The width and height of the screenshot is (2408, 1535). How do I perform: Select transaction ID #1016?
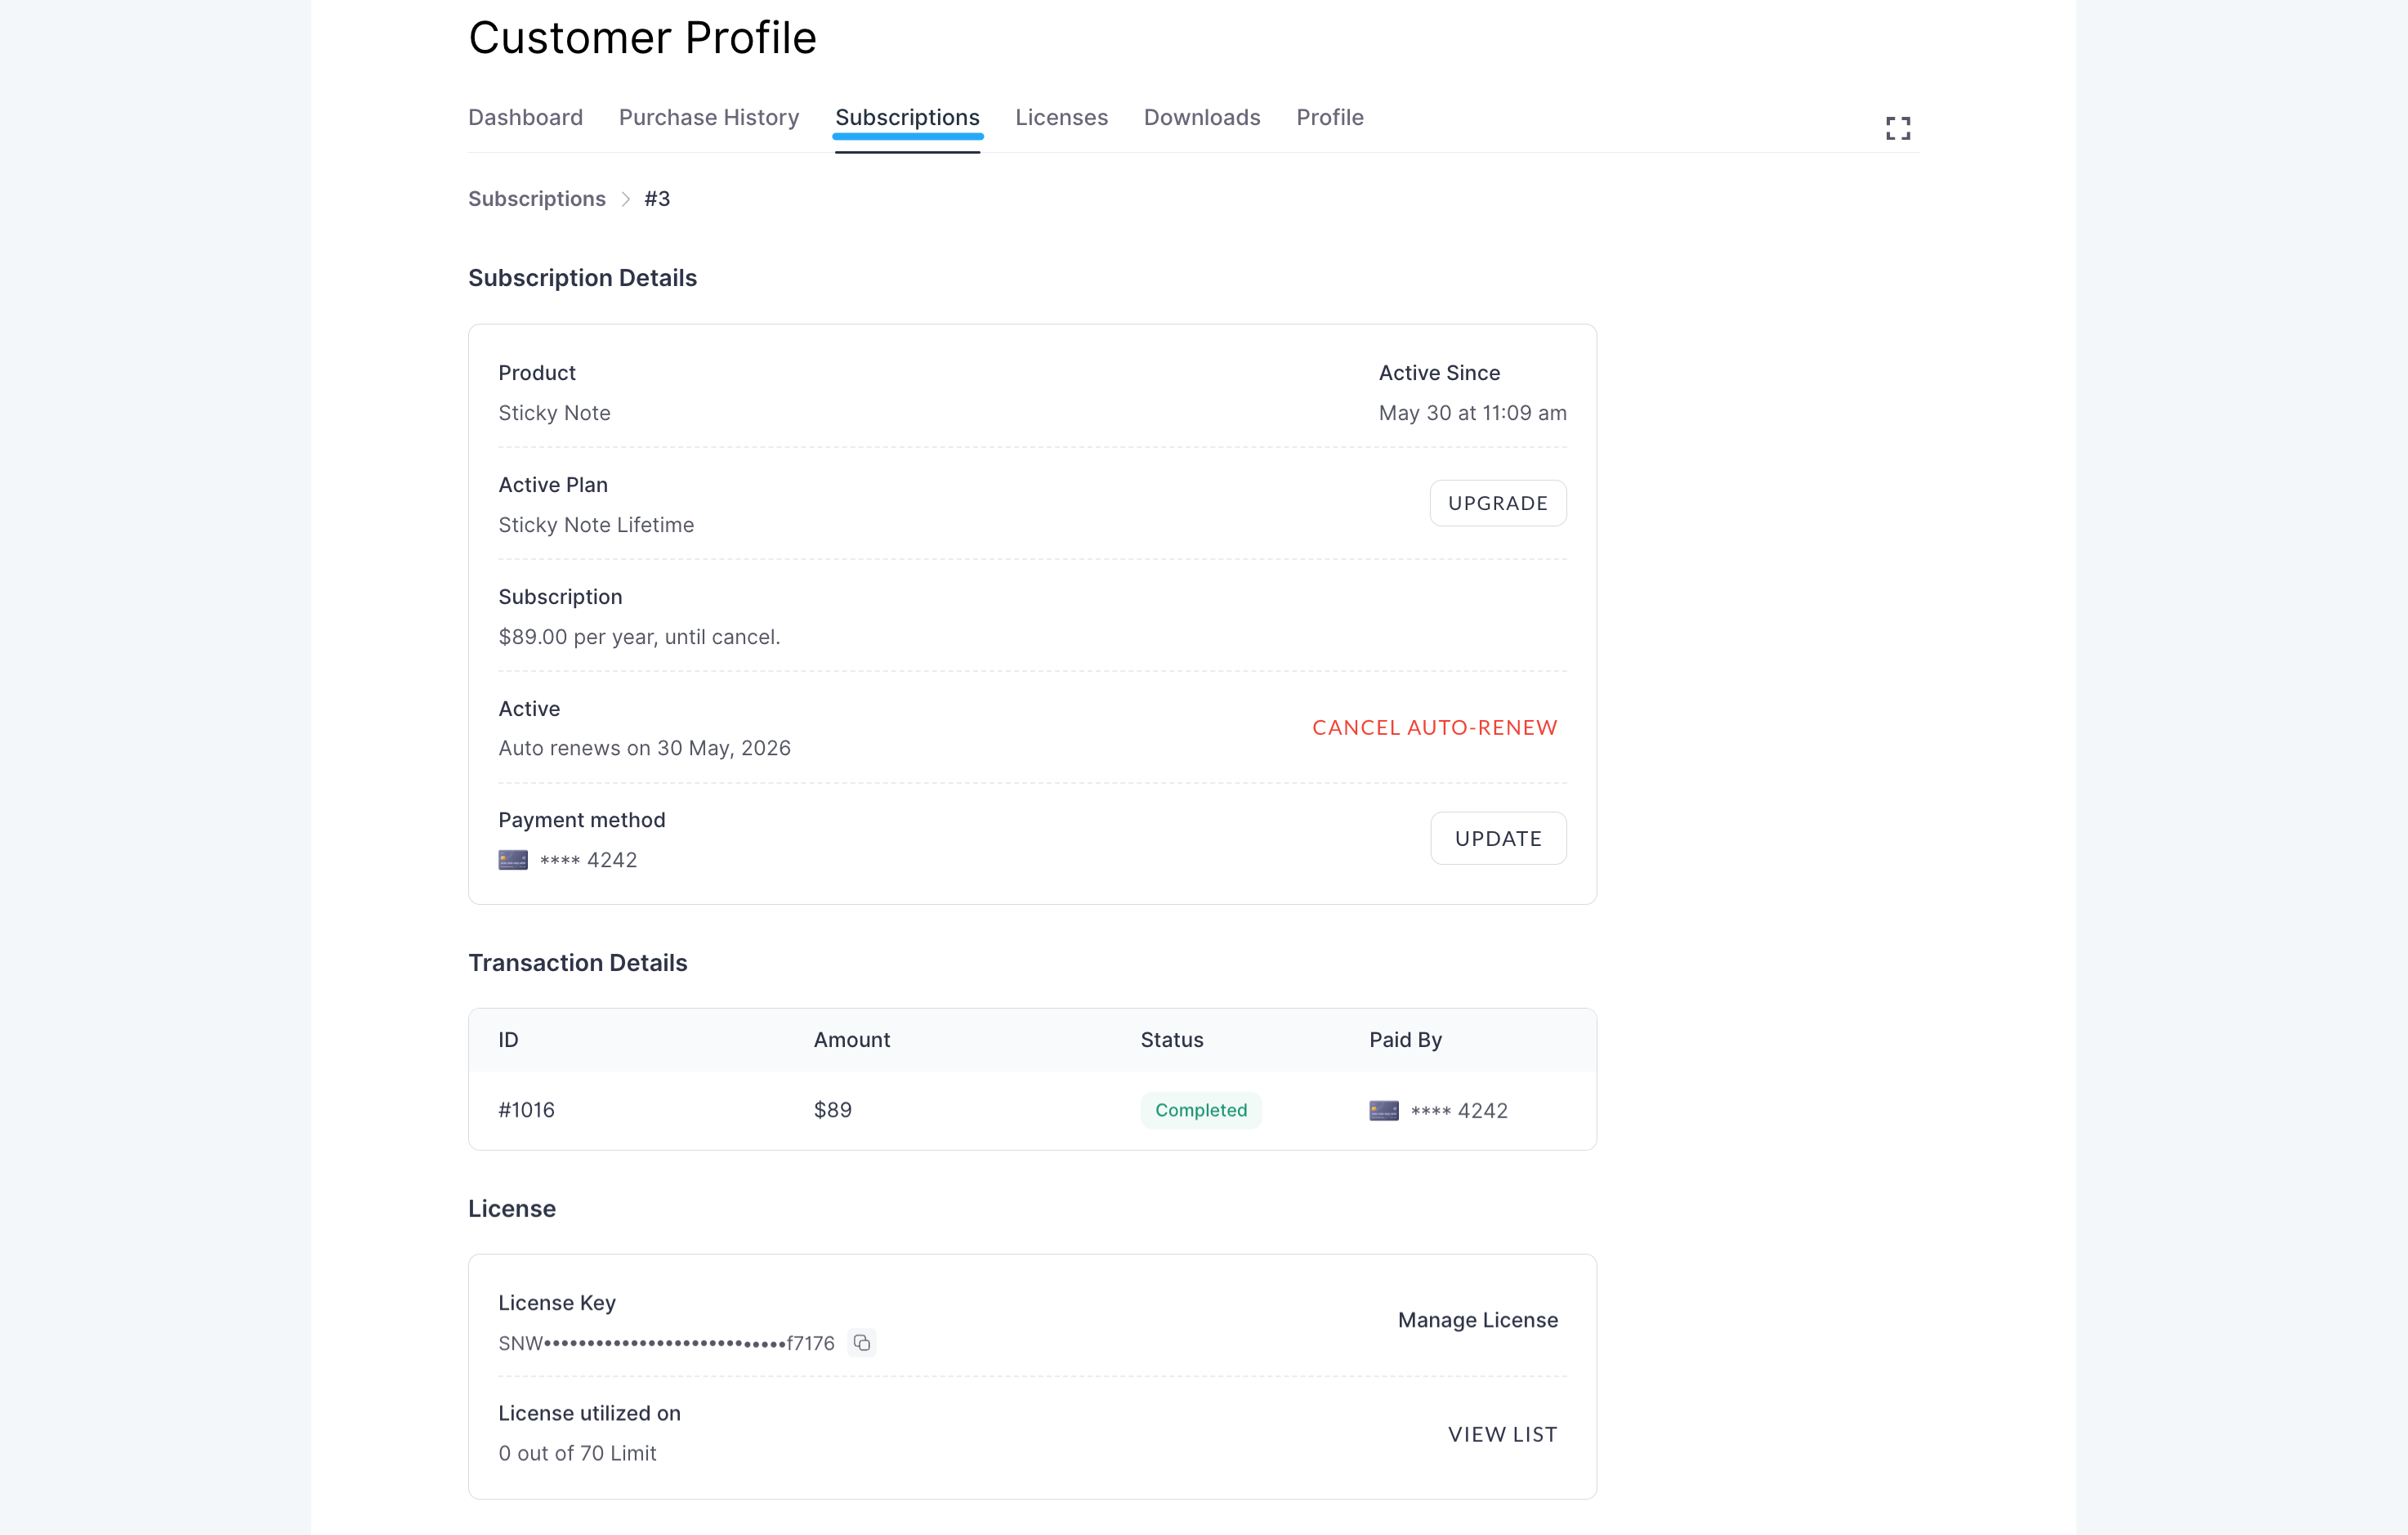click(x=526, y=1110)
